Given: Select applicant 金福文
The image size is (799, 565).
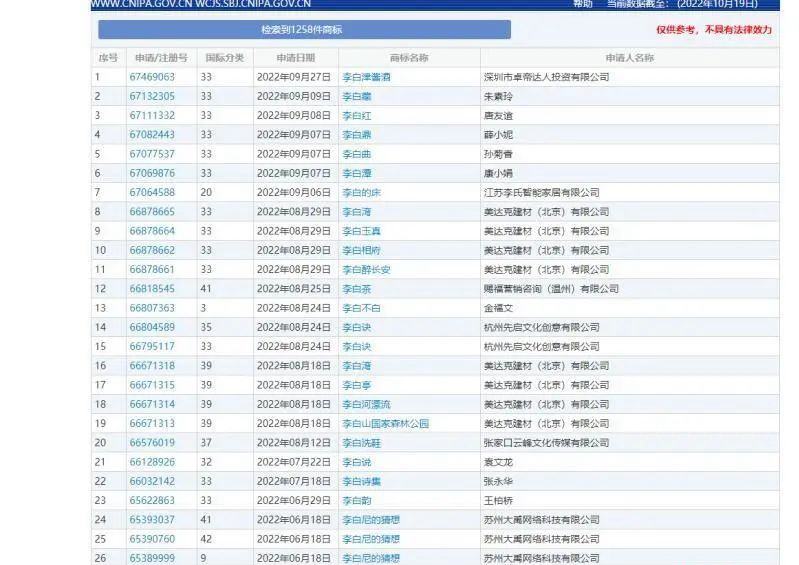Looking at the screenshot, I should pos(498,308).
